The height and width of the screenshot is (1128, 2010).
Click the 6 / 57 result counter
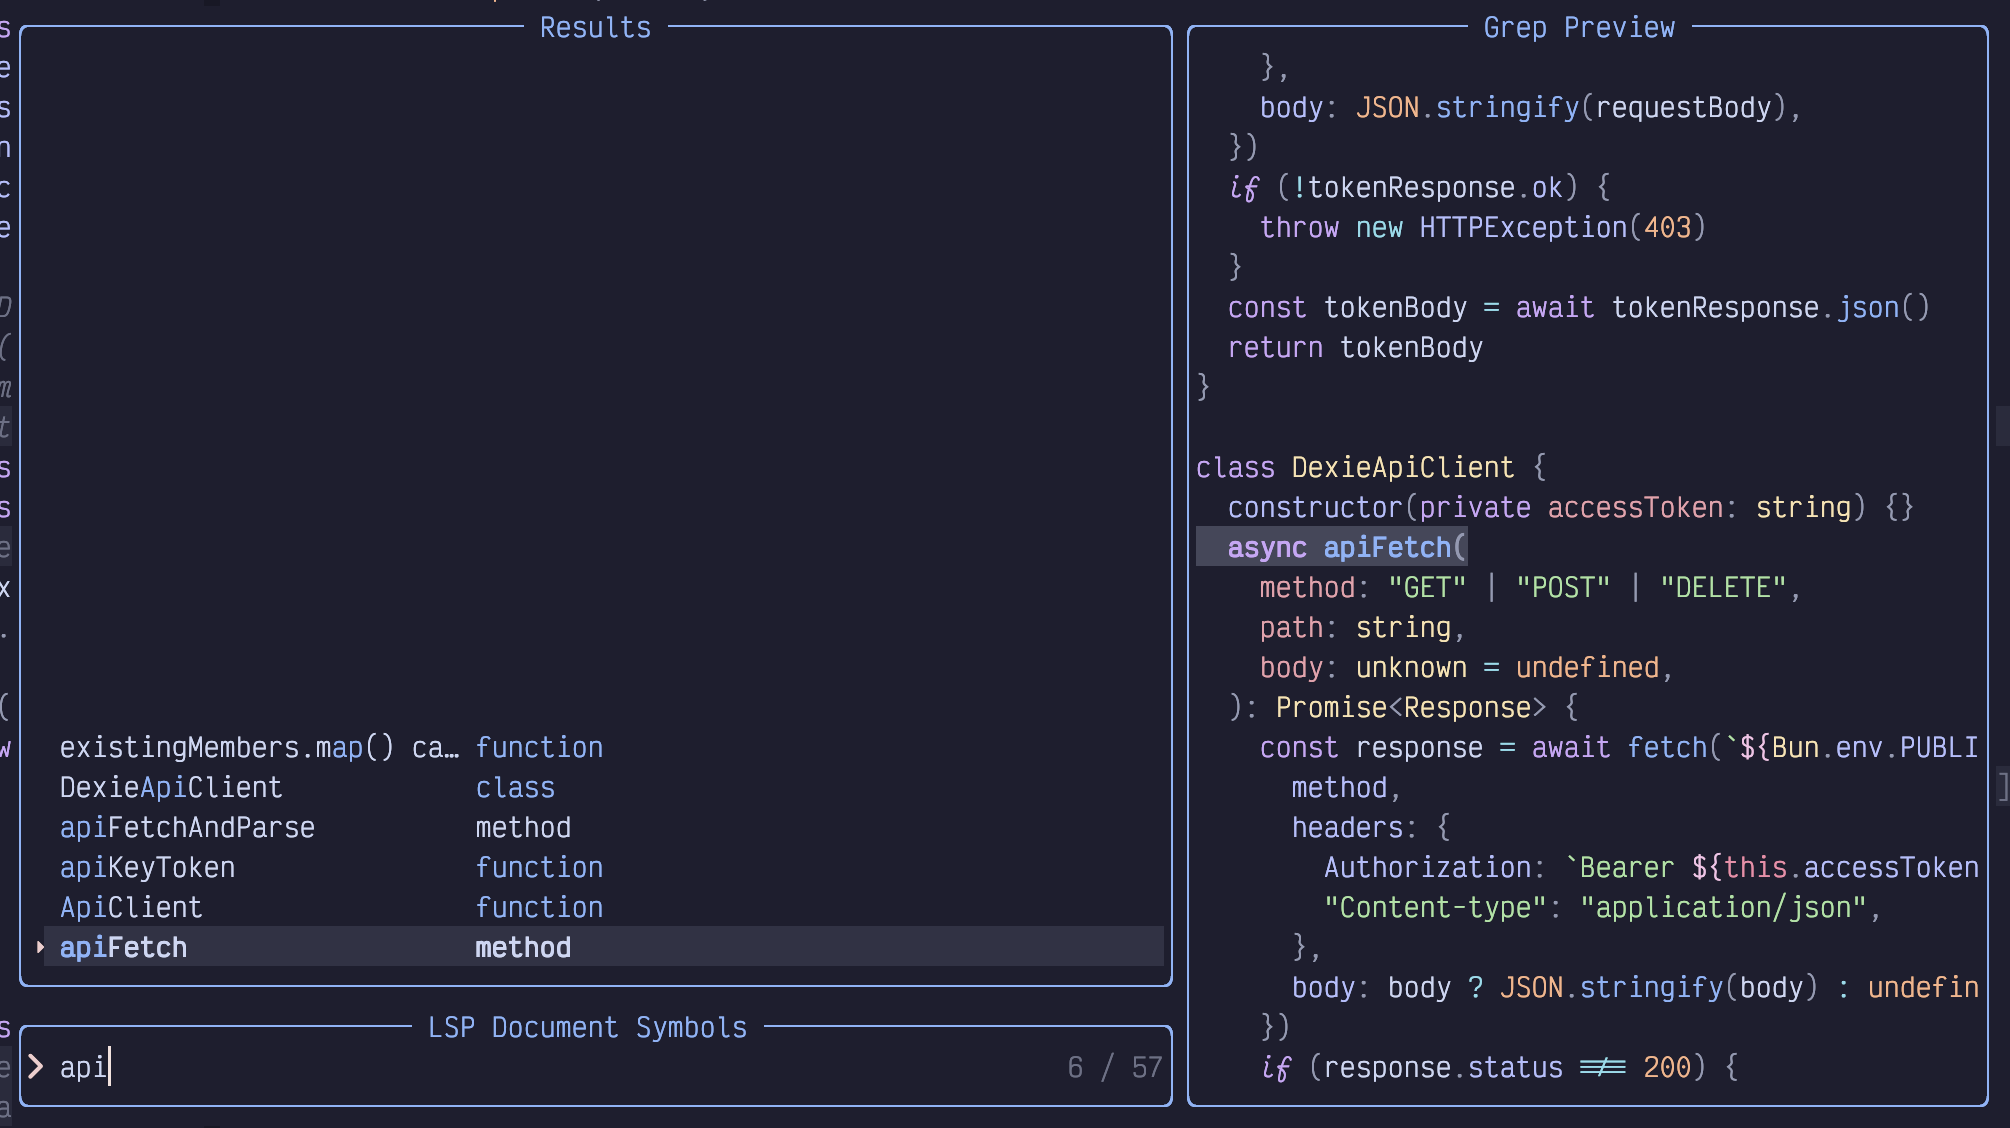tap(1115, 1067)
